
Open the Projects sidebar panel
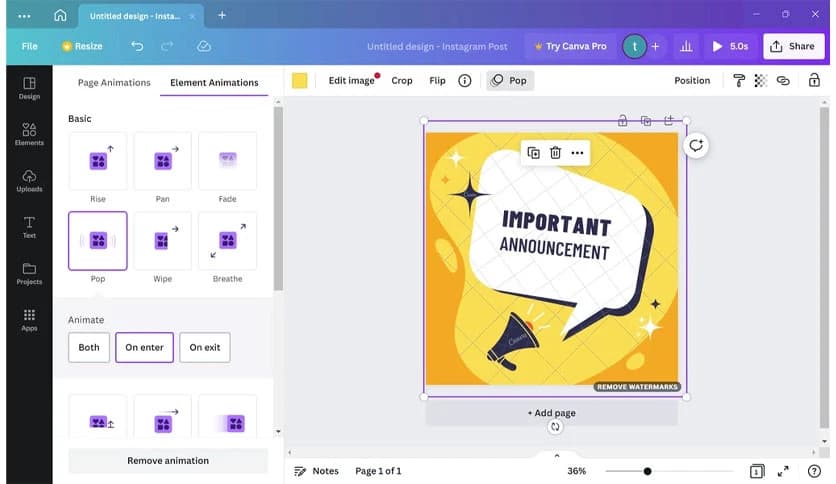coord(29,273)
